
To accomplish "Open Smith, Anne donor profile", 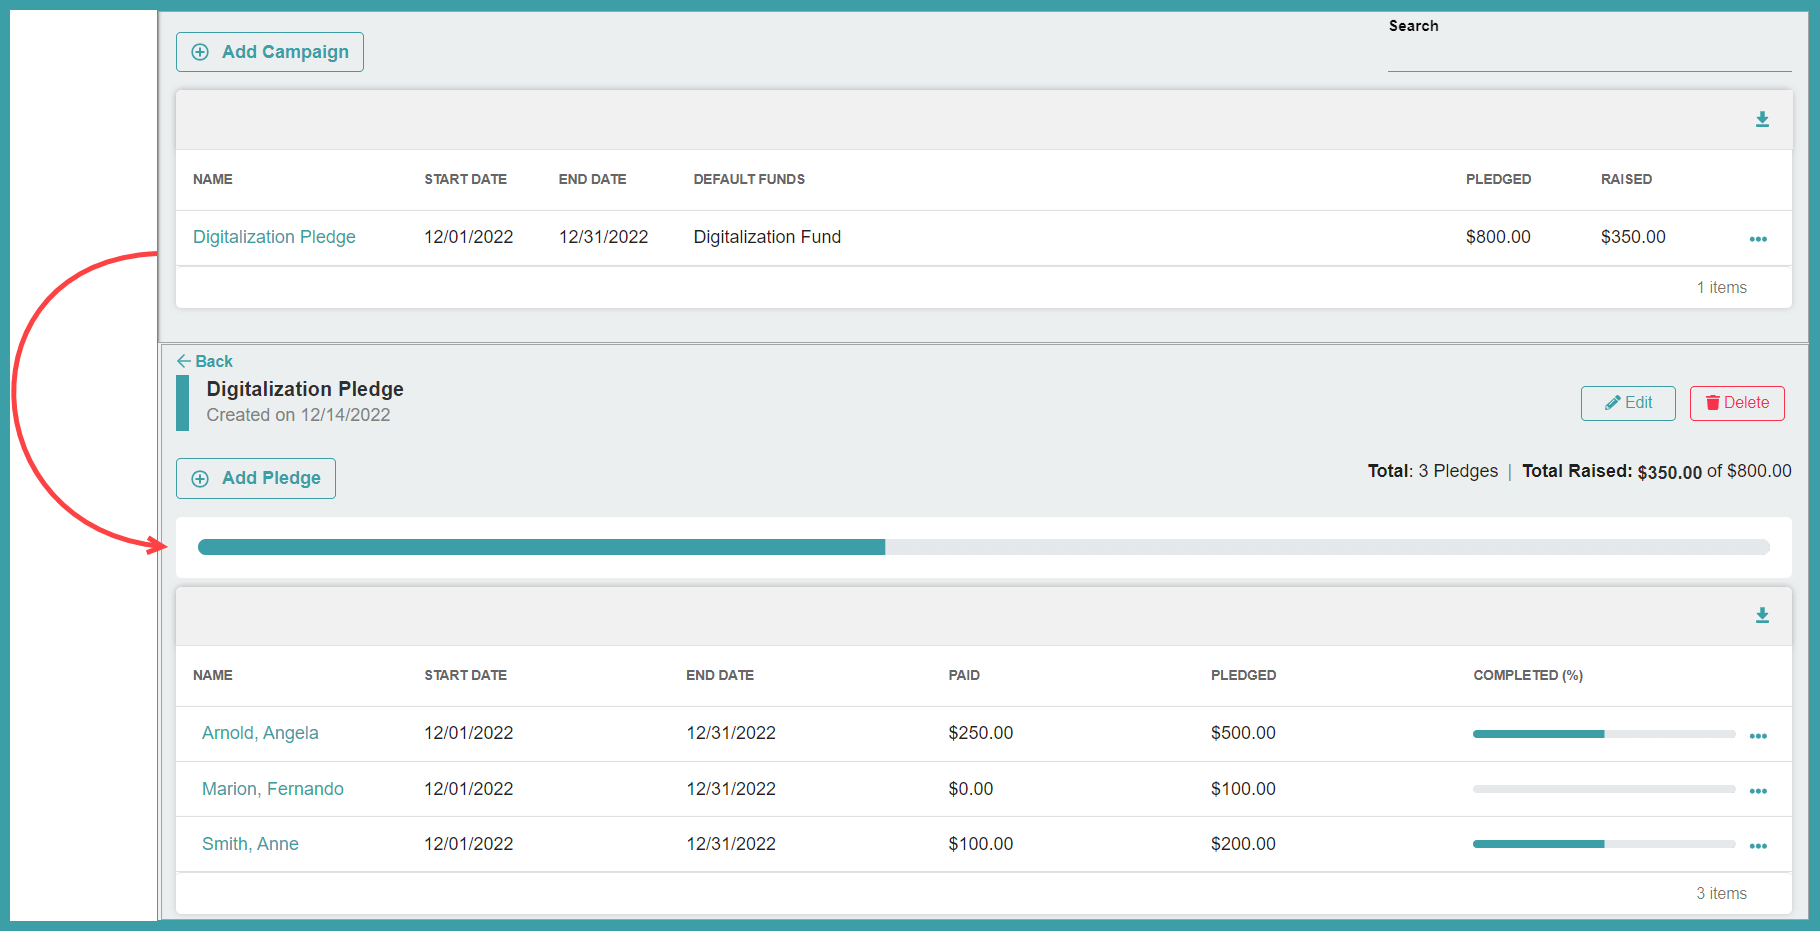I will click(250, 844).
